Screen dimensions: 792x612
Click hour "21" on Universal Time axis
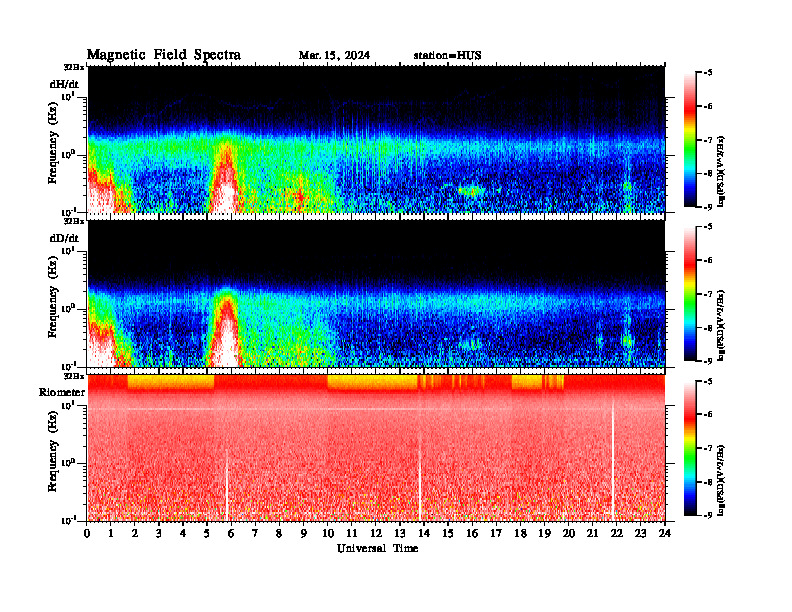592,534
